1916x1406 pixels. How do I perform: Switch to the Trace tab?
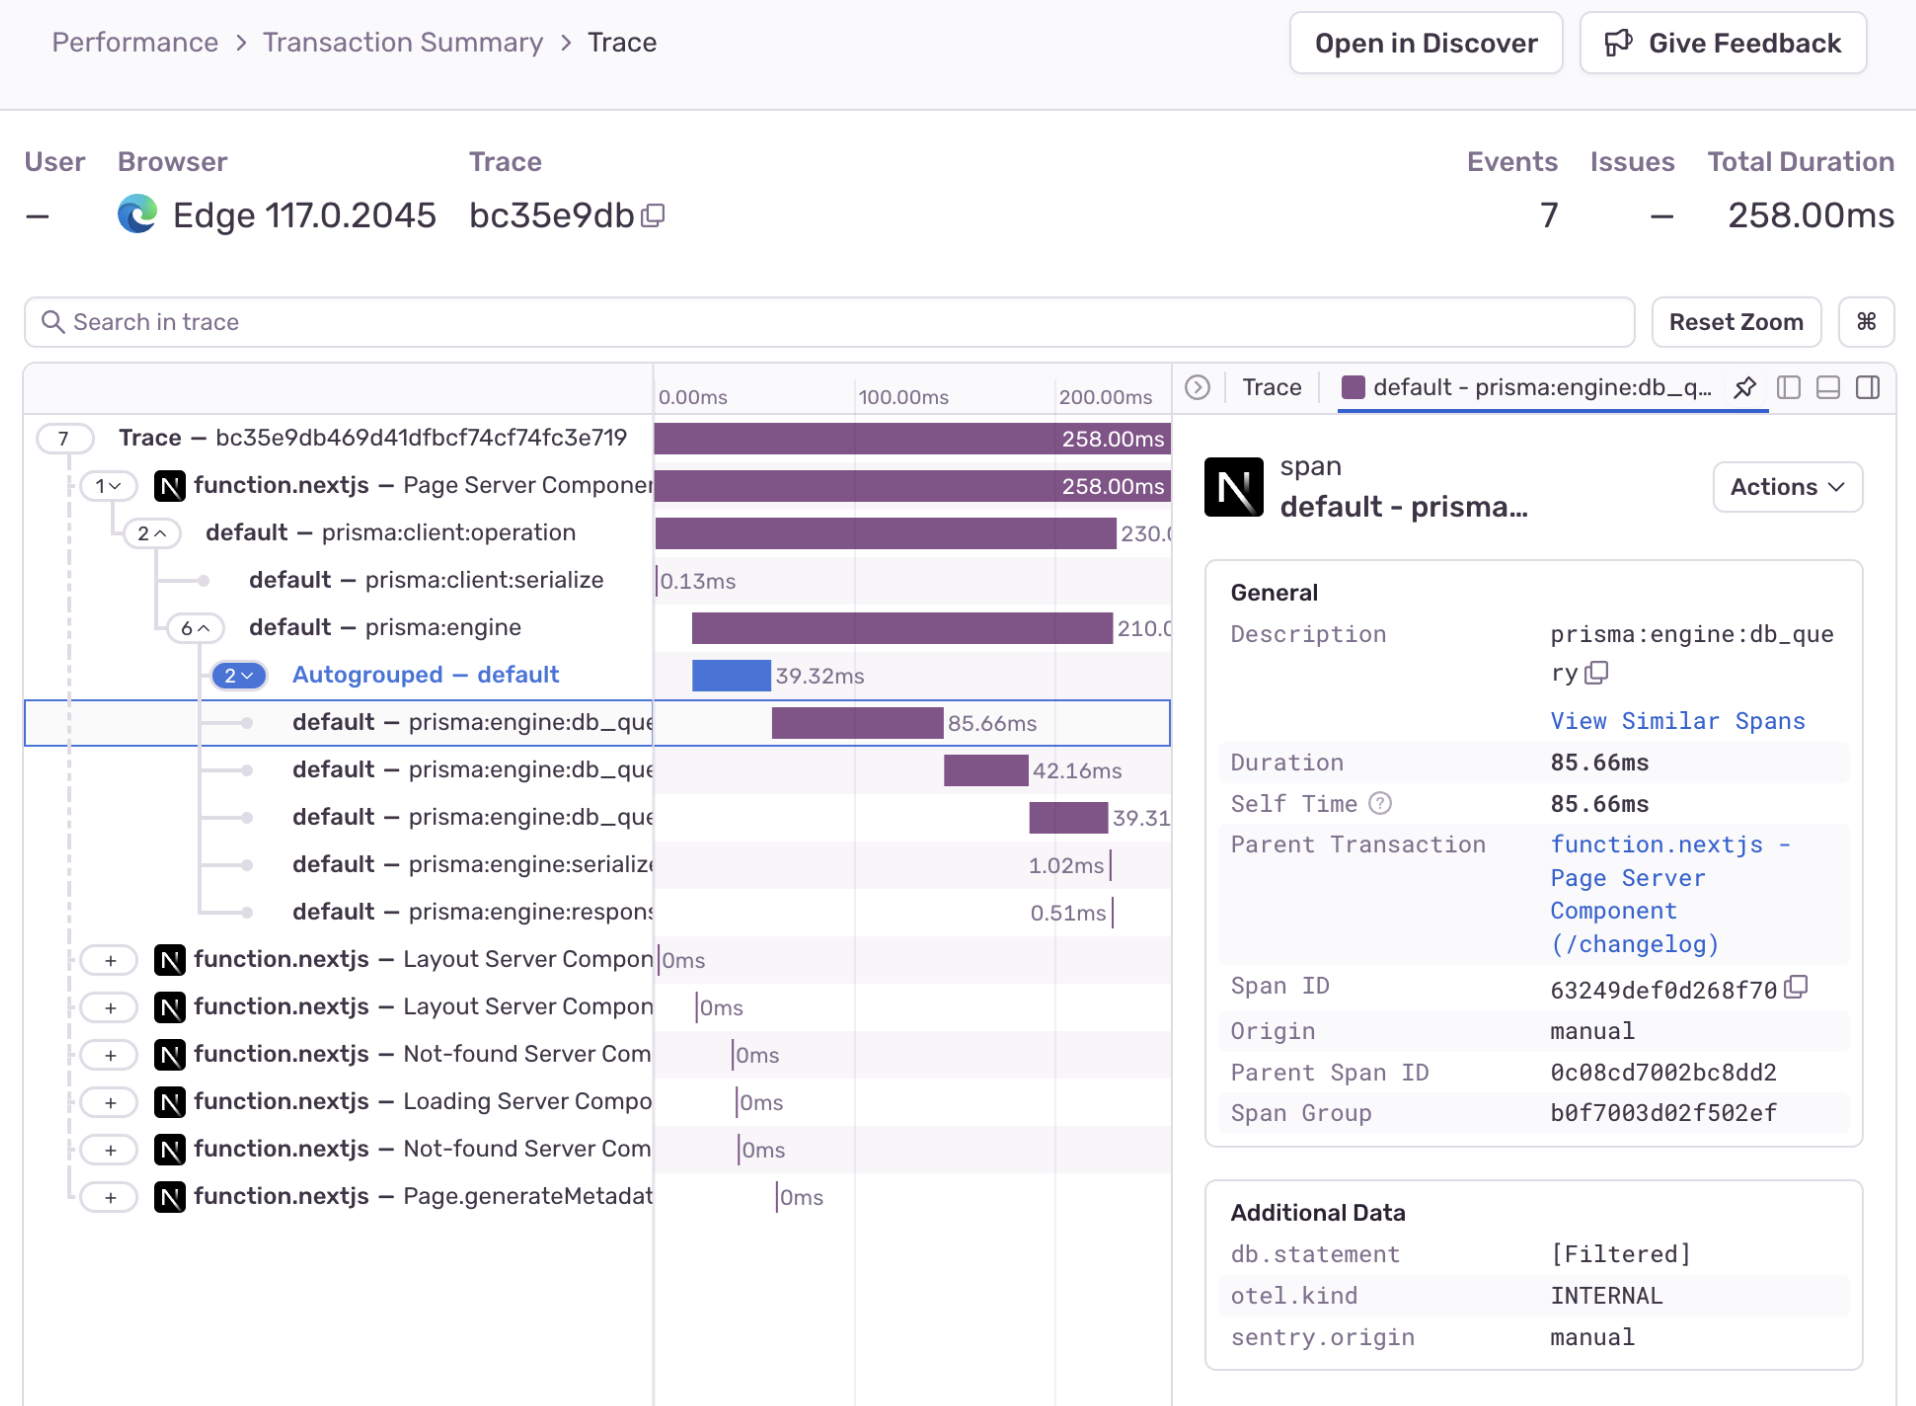coord(1271,388)
